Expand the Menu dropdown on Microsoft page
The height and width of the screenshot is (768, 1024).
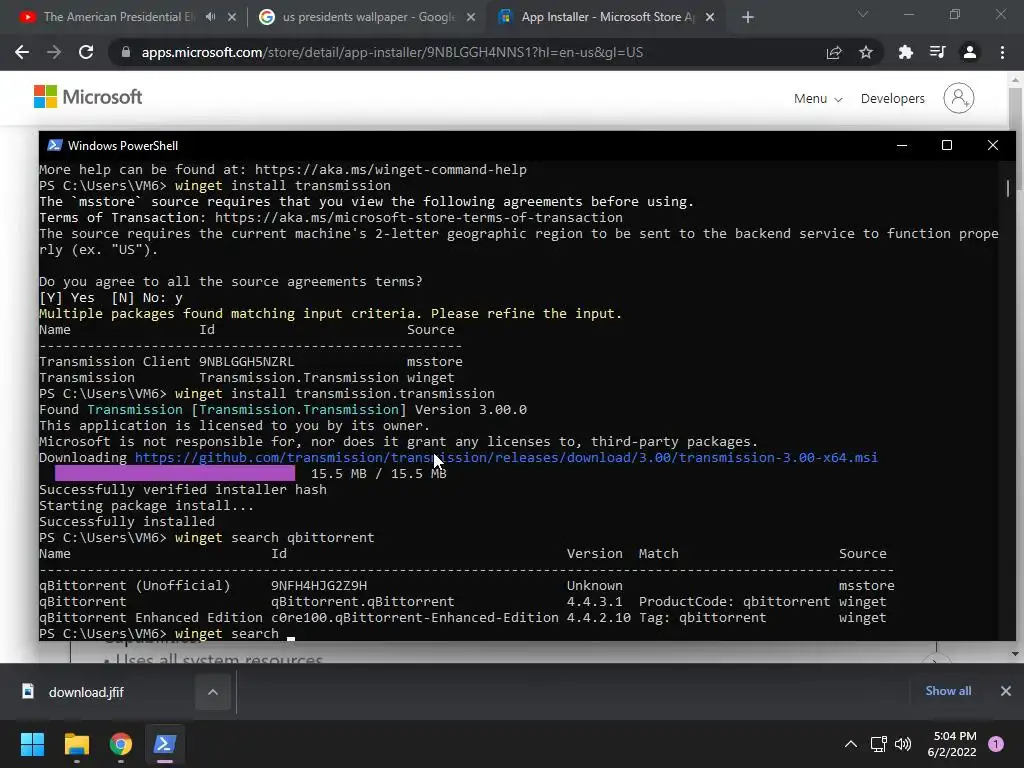pos(818,99)
